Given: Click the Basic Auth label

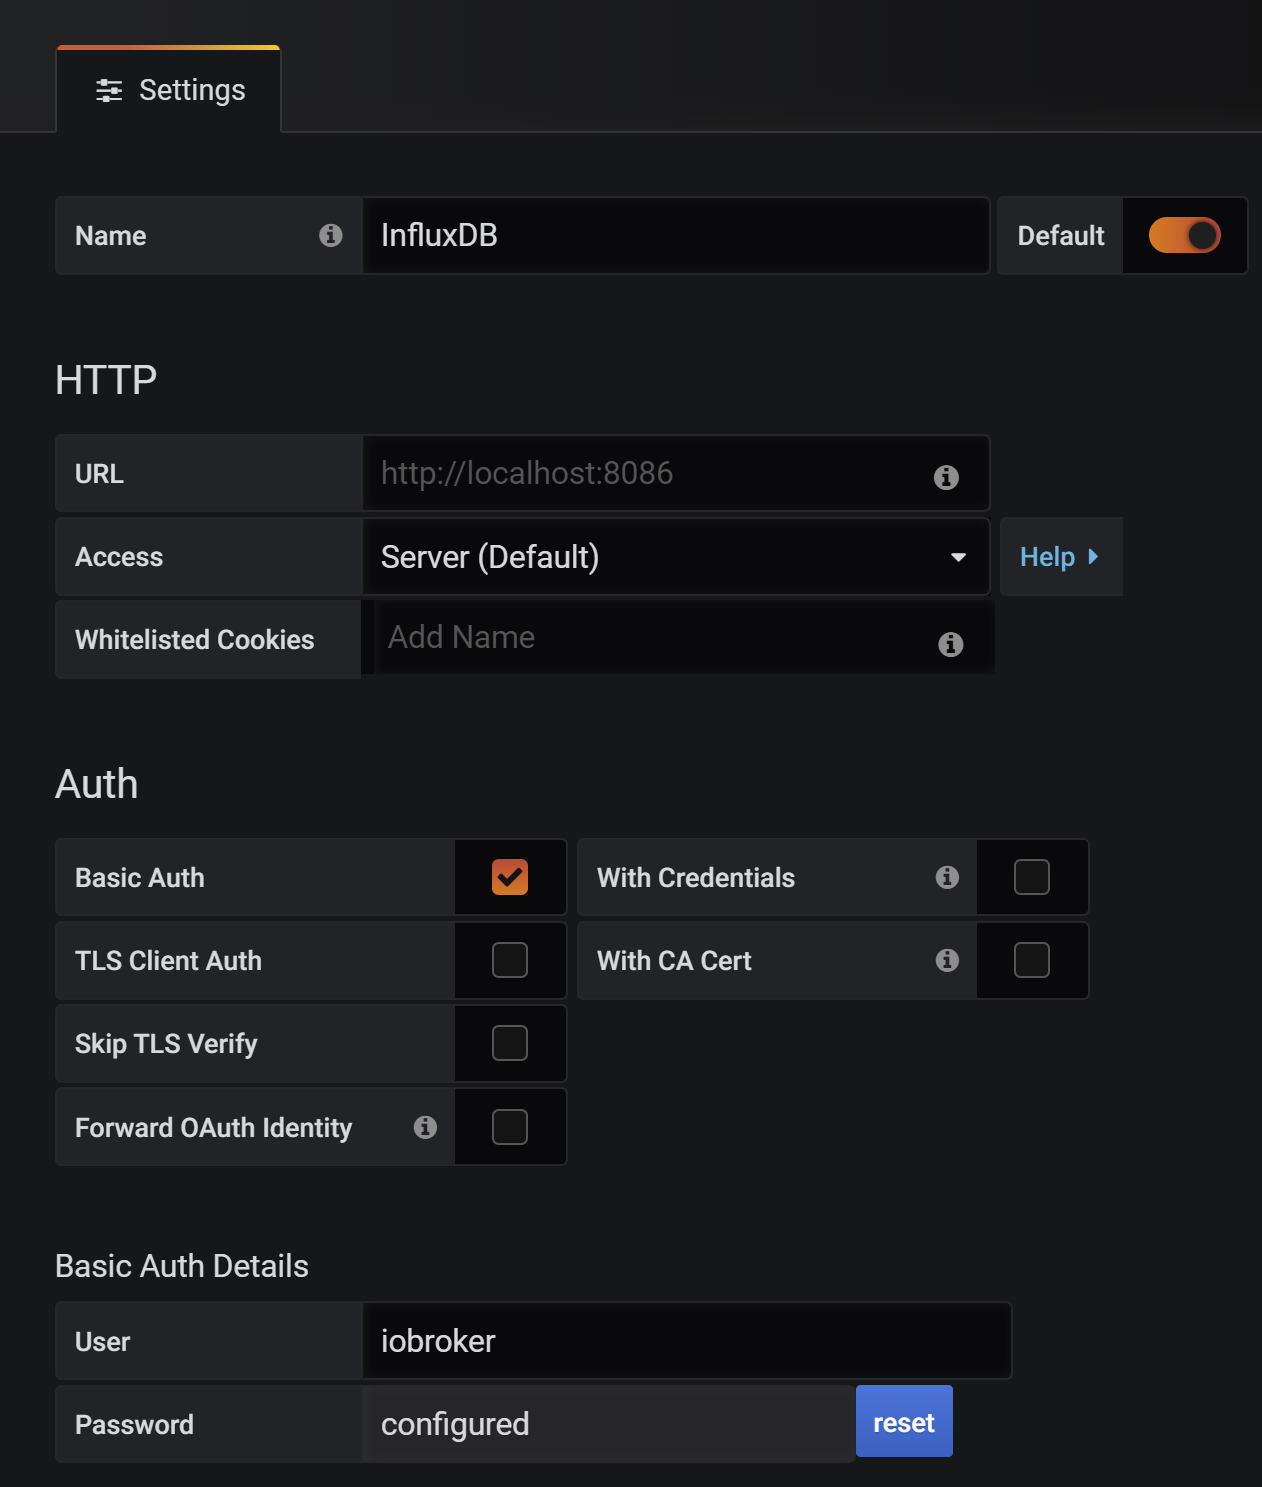Looking at the screenshot, I should click(x=140, y=878).
